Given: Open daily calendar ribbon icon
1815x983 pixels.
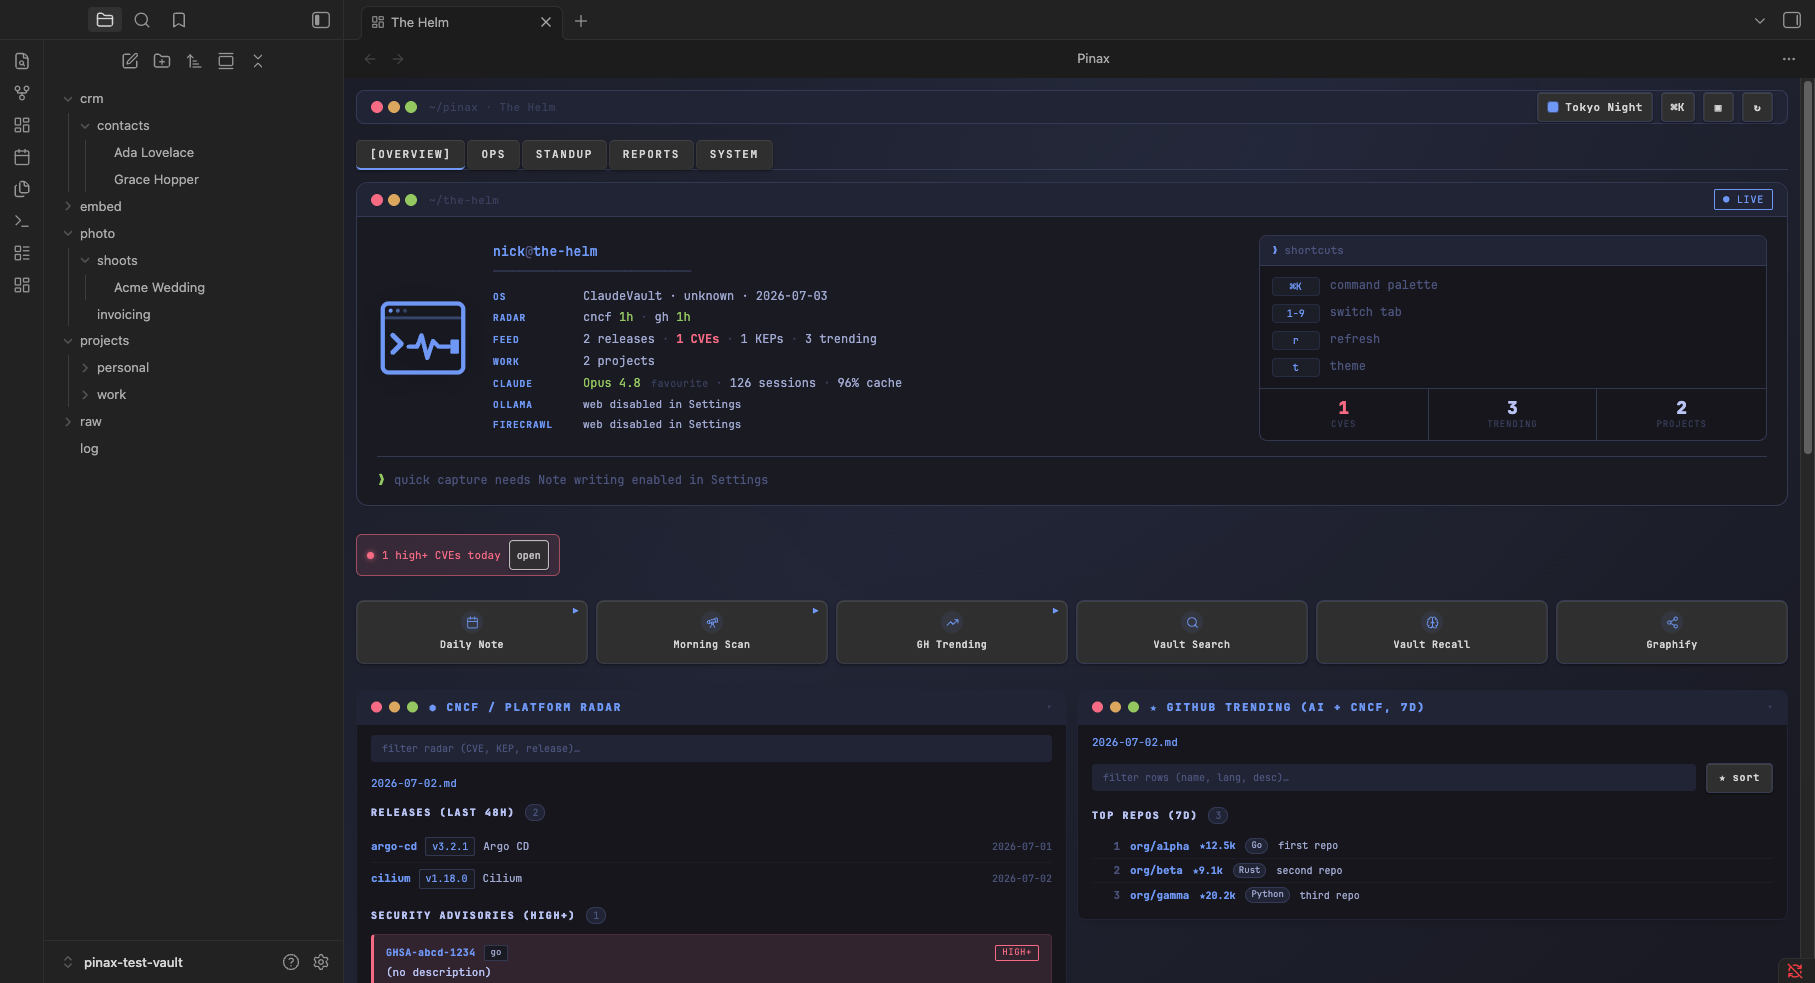Looking at the screenshot, I should click(22, 157).
